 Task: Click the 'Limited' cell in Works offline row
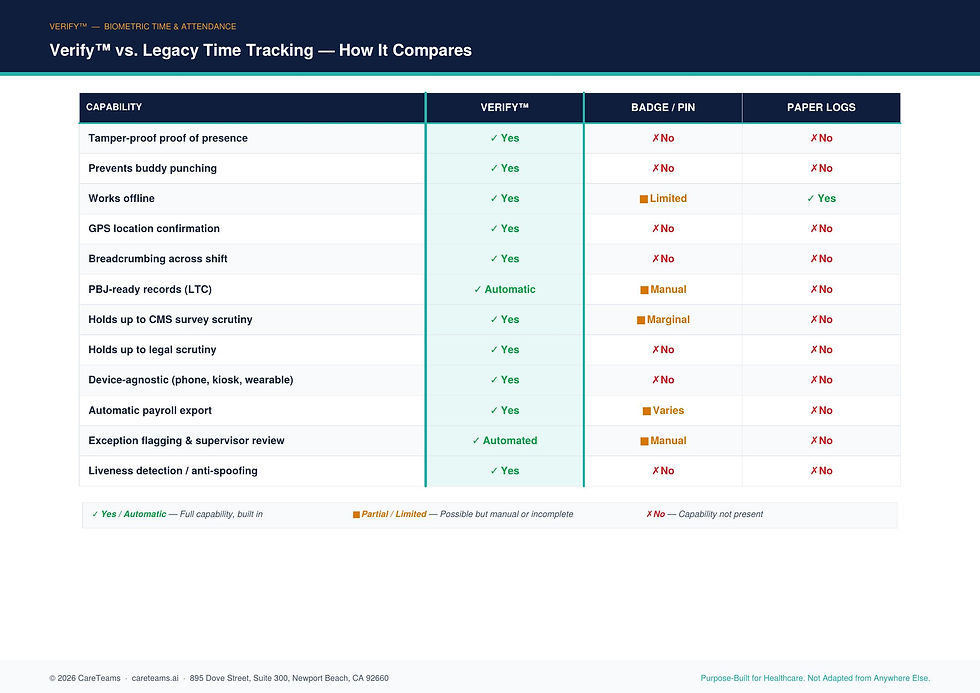pos(663,198)
